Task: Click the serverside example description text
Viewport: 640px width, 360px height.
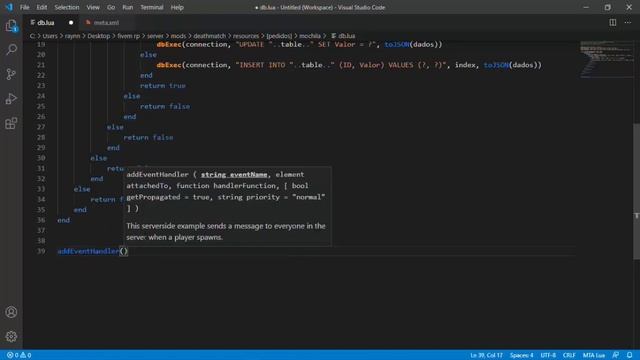Action: pos(226,231)
